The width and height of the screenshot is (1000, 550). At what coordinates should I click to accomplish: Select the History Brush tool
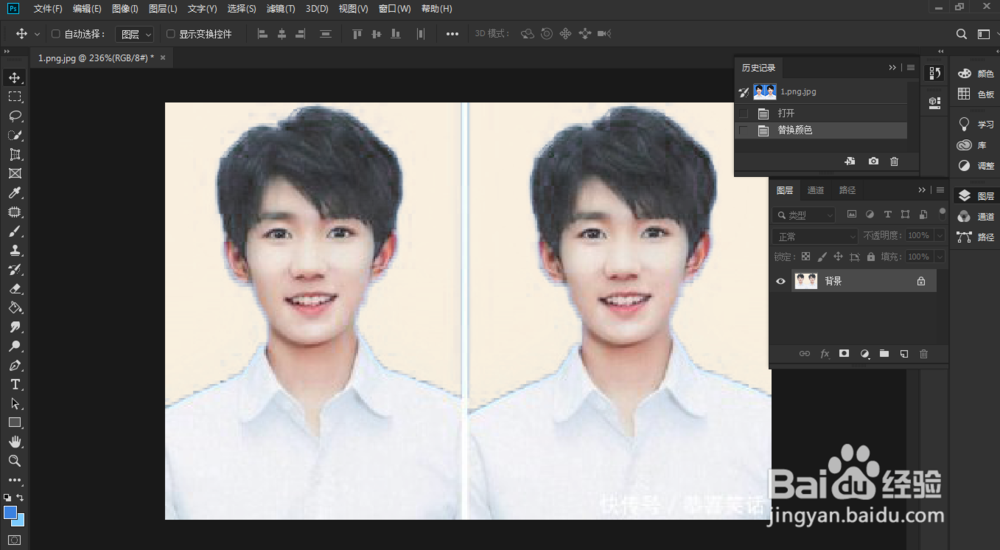pyautogui.click(x=15, y=269)
